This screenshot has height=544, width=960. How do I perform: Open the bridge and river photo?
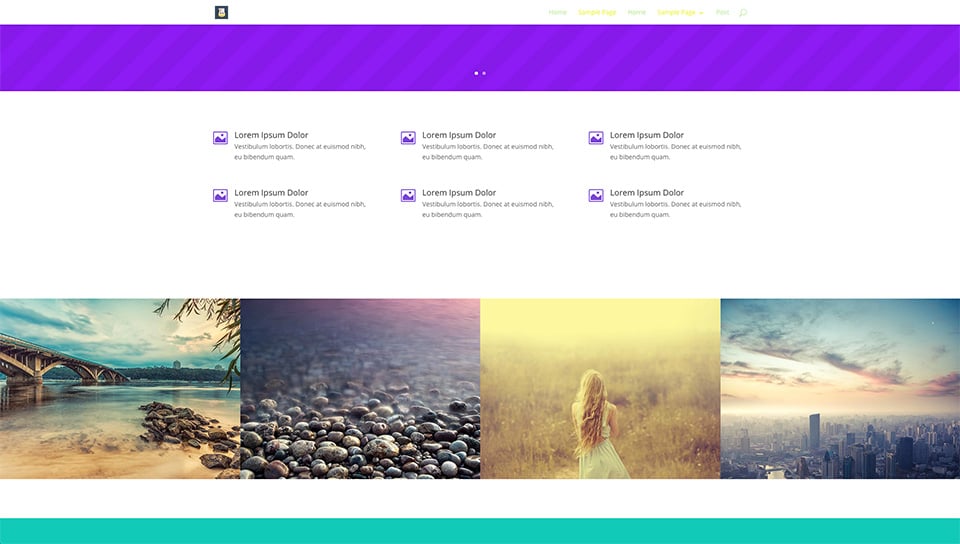120,388
